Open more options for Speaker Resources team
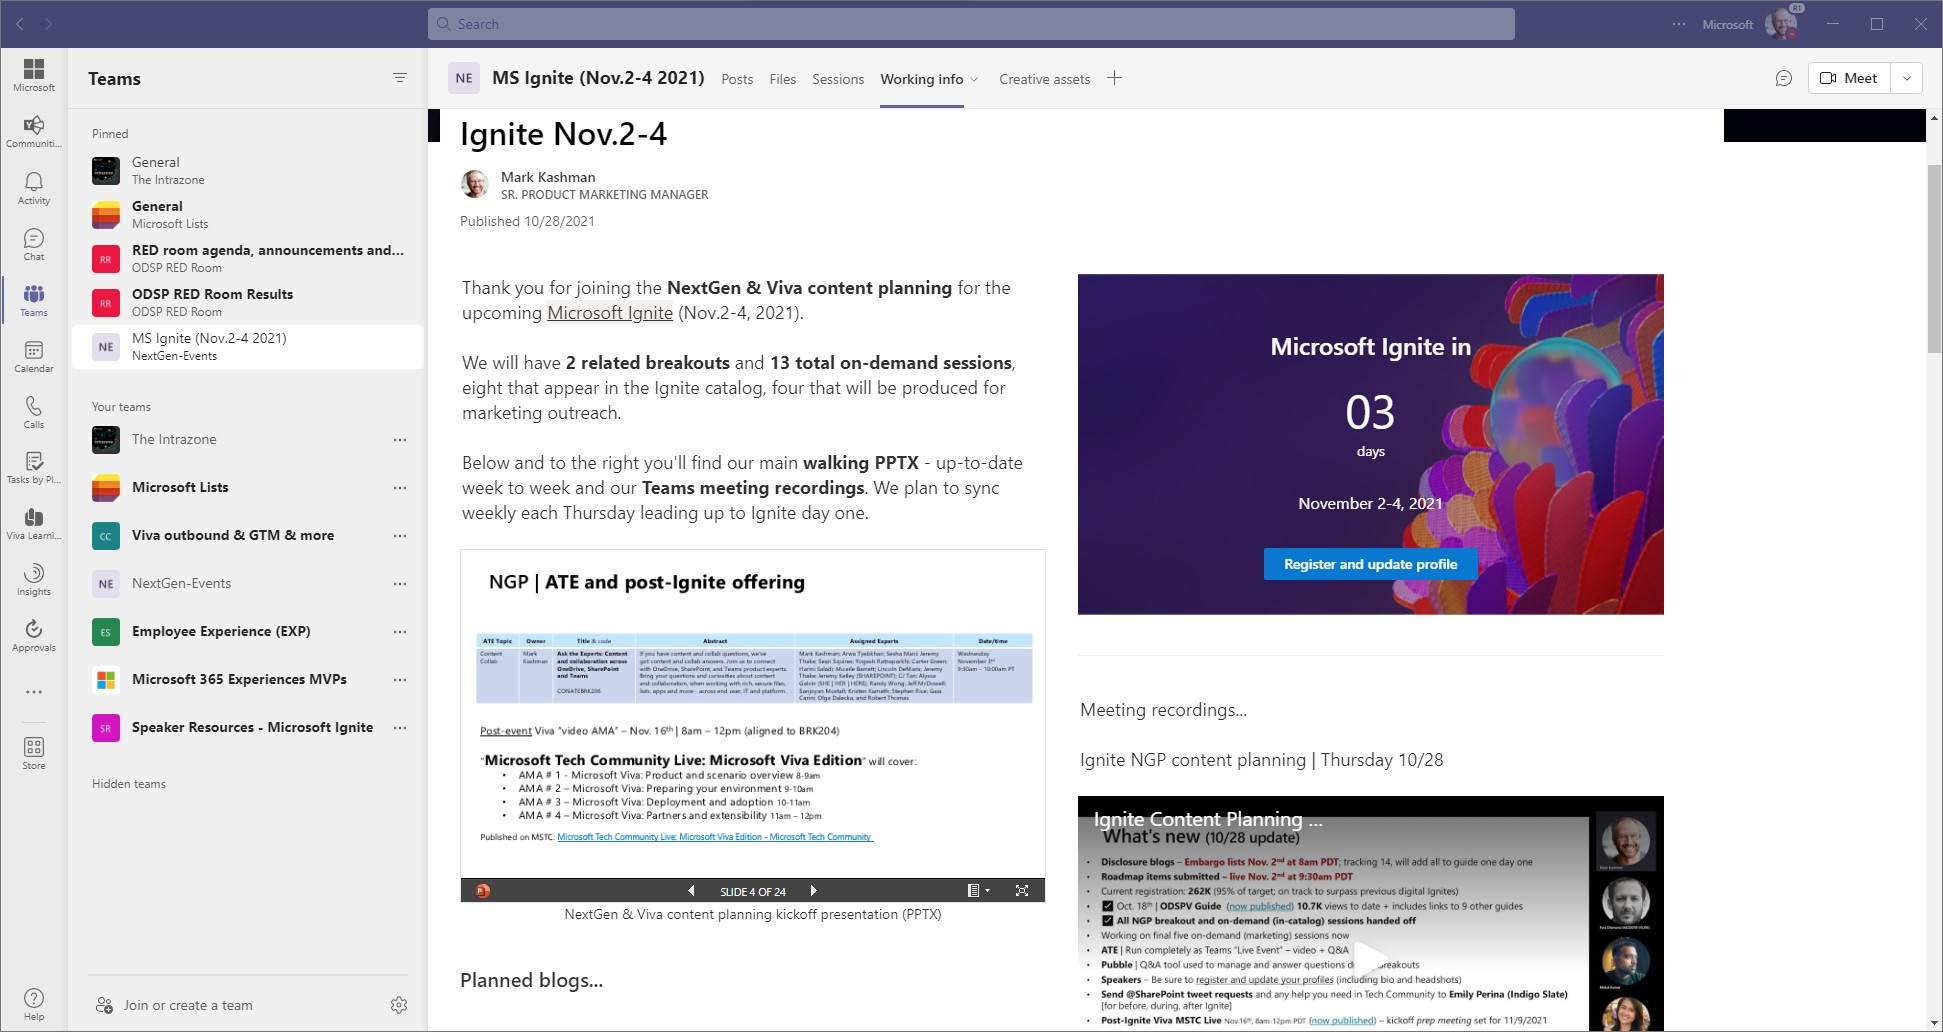This screenshot has width=1943, height=1032. pyautogui.click(x=400, y=728)
